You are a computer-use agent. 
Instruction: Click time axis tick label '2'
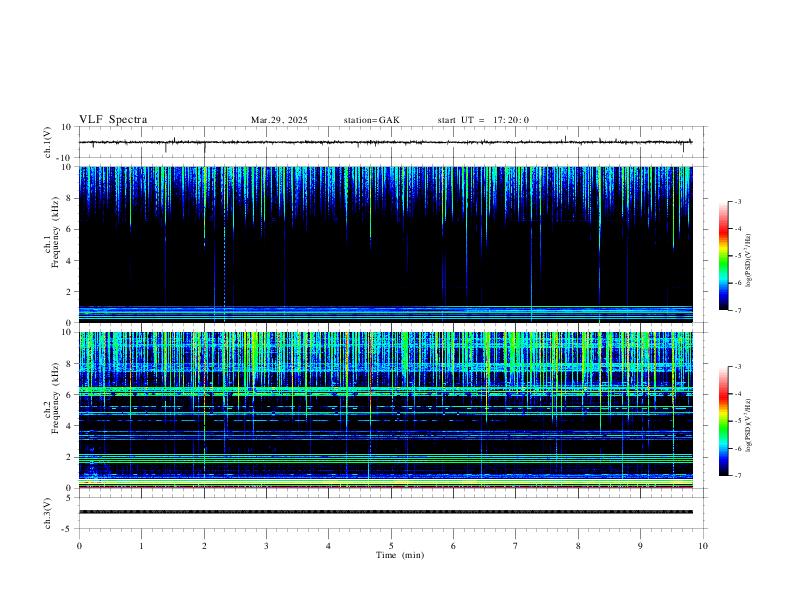pos(204,546)
